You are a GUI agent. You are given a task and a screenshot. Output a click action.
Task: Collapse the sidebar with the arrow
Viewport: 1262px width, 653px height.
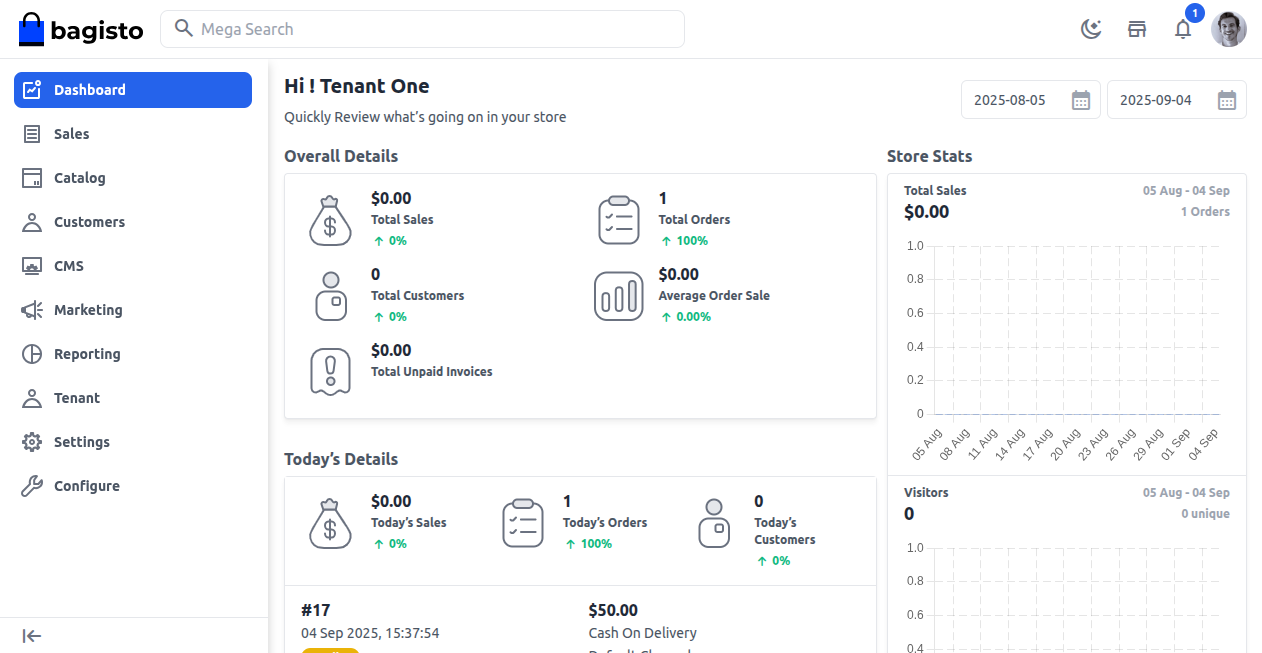(x=31, y=636)
